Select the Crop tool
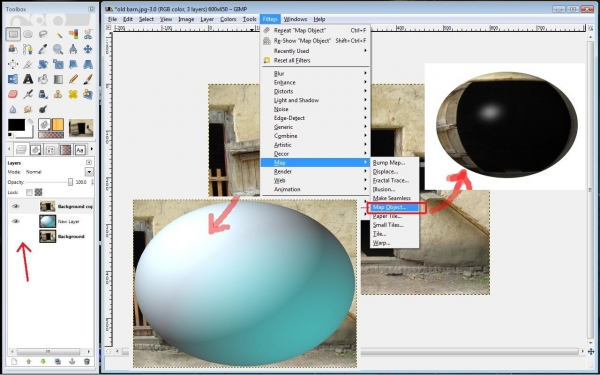Viewport: 600px width, 375px height. 28,64
